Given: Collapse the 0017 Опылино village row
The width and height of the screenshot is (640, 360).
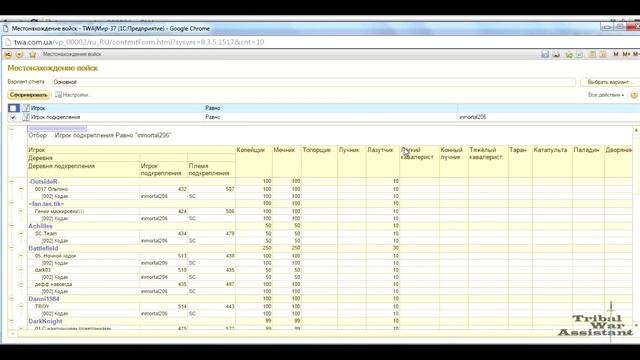Looking at the screenshot, I should [x=21, y=189].
